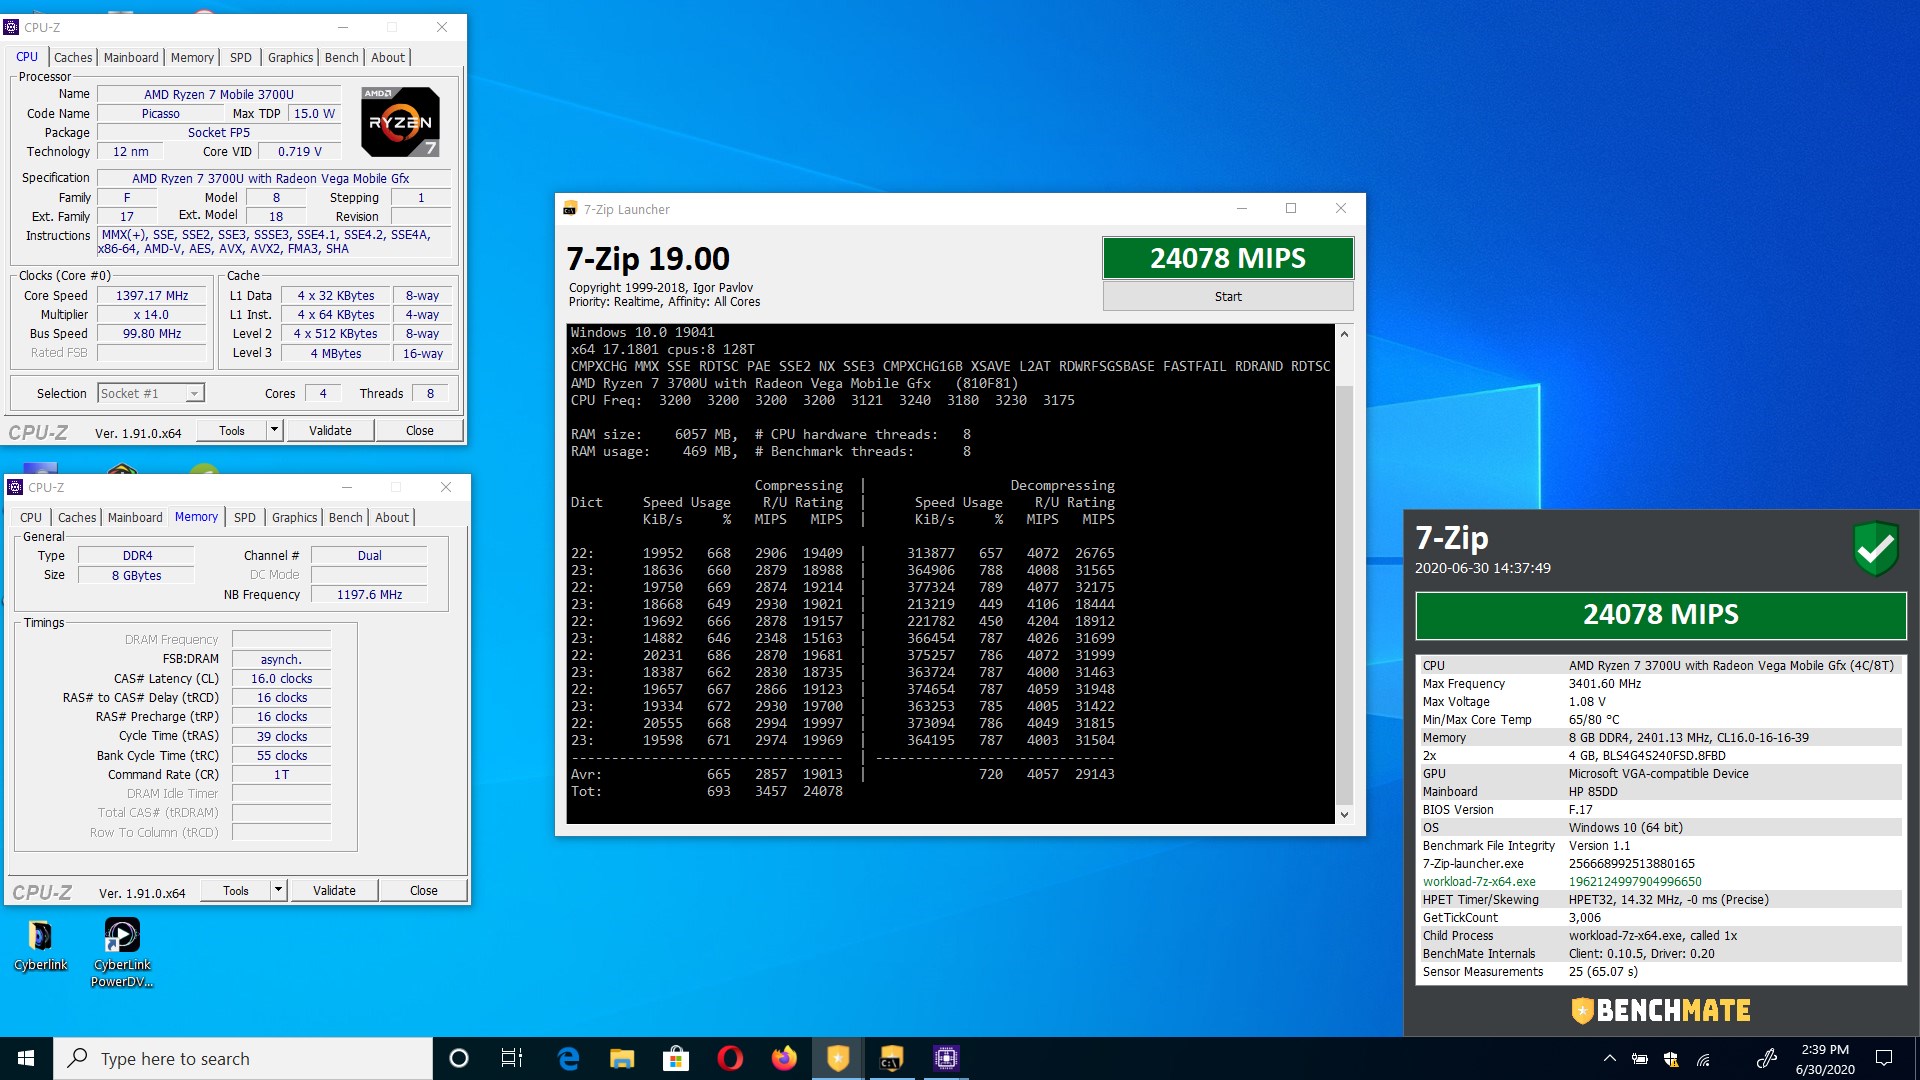The height and width of the screenshot is (1080, 1920).
Task: Click 24078 MIPS score in 7-Zip Launcher
Action: click(x=1228, y=258)
